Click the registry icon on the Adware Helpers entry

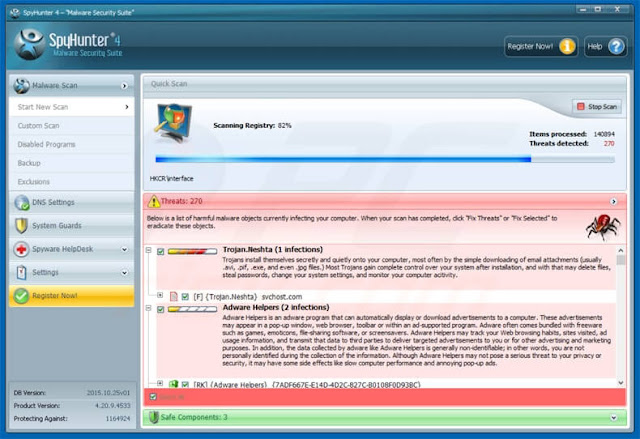pos(173,384)
